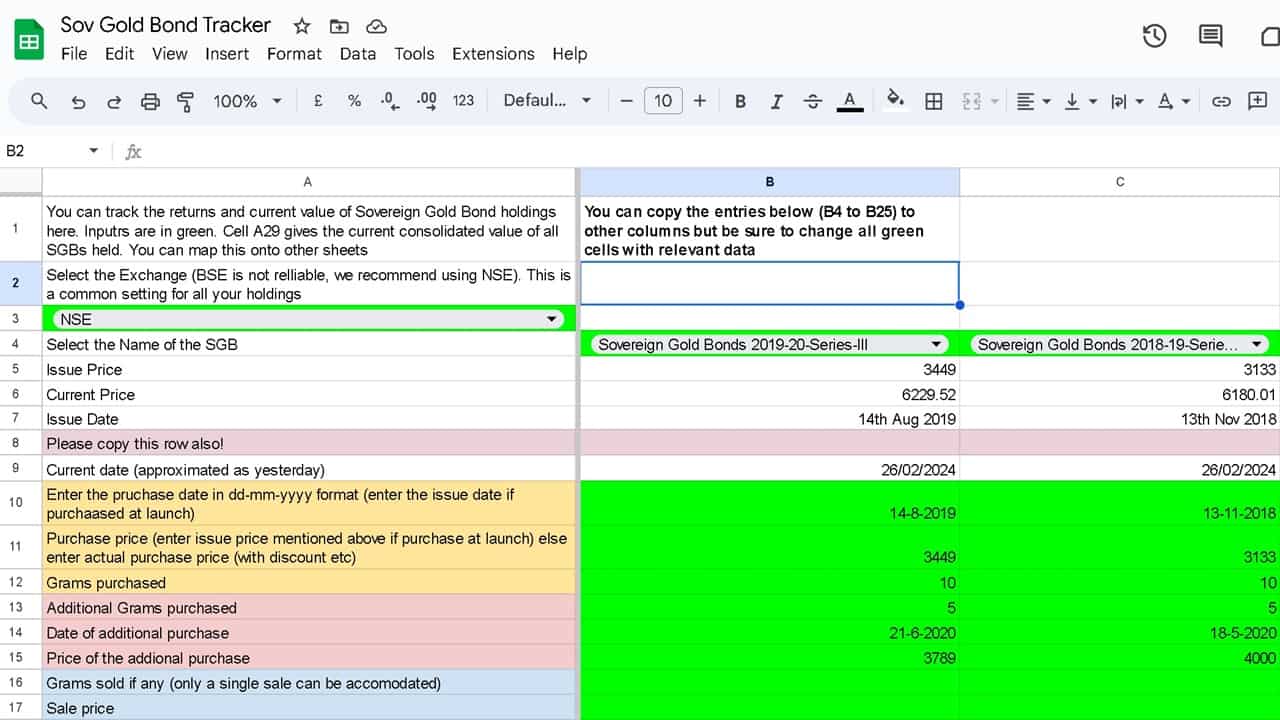The height and width of the screenshot is (720, 1280).
Task: Click the Document status cloud icon
Action: (x=376, y=26)
